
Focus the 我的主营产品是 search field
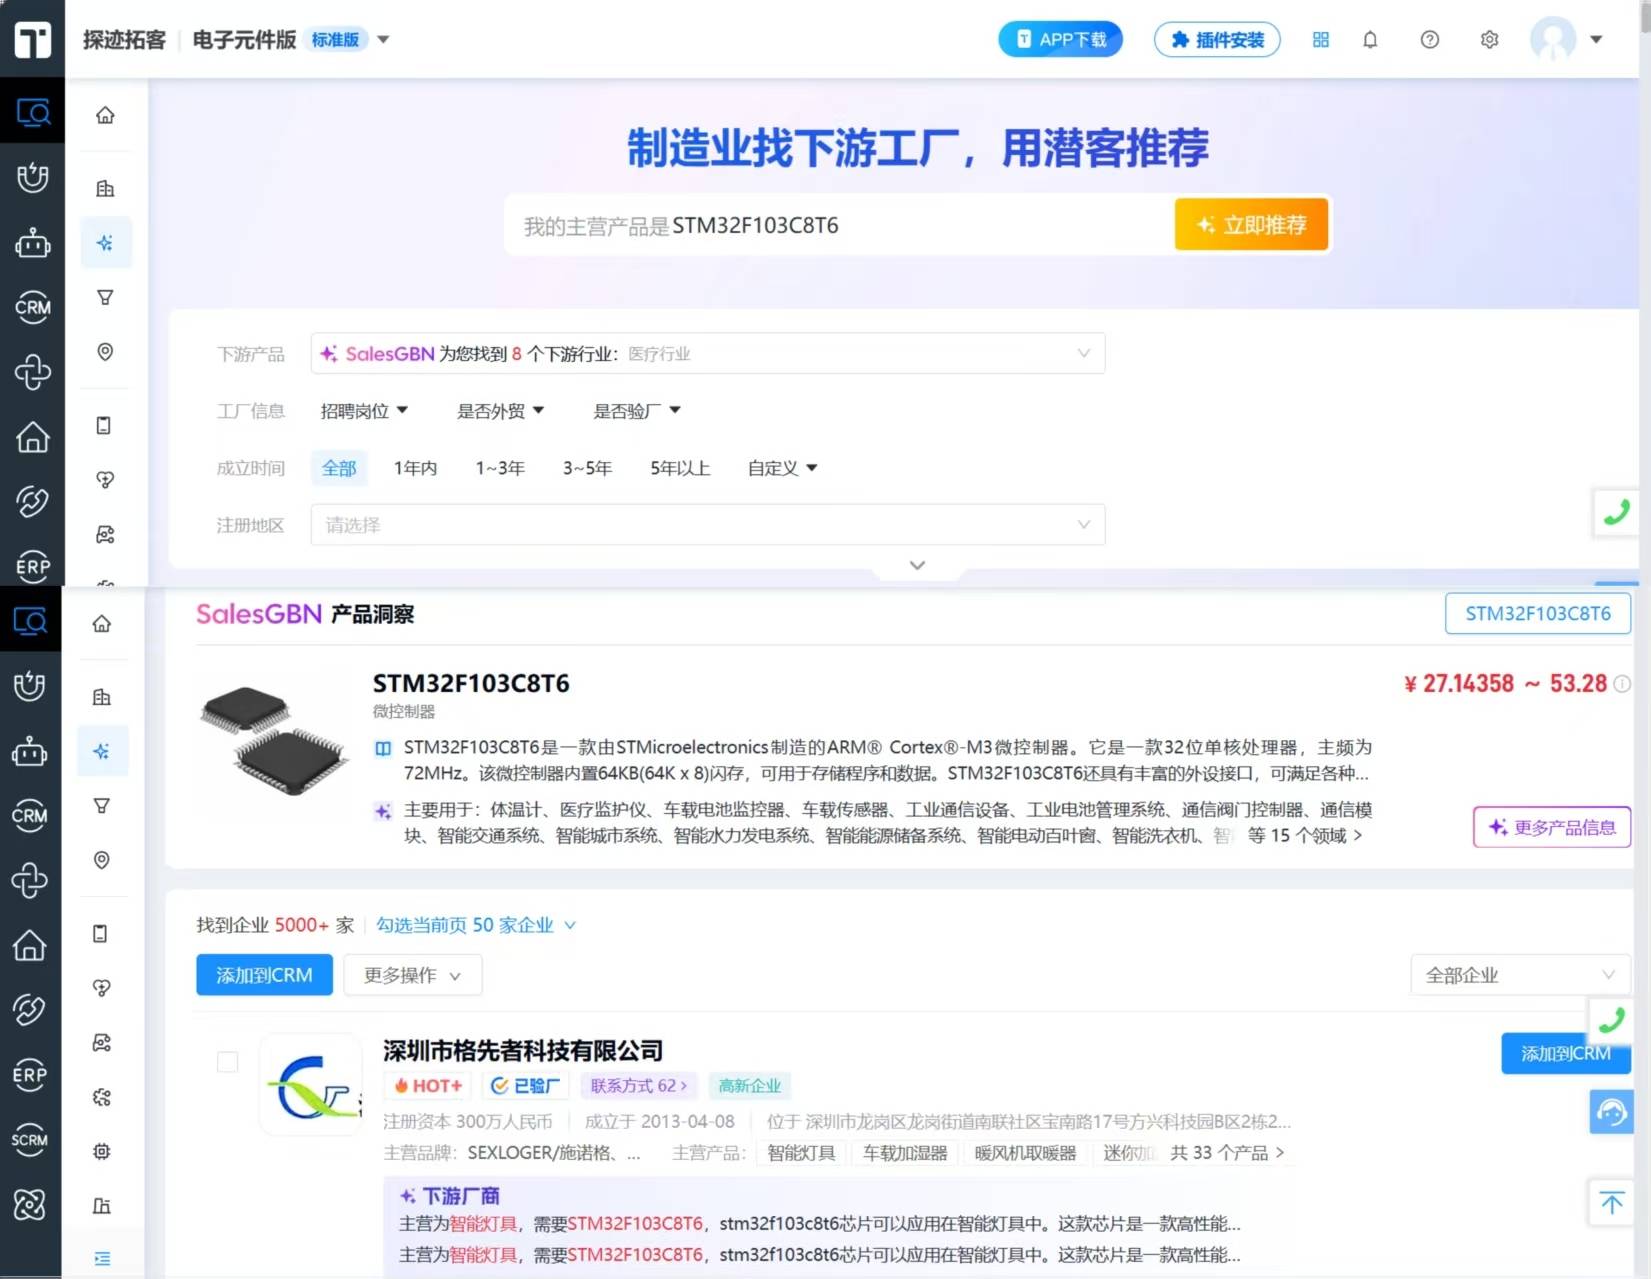click(840, 226)
